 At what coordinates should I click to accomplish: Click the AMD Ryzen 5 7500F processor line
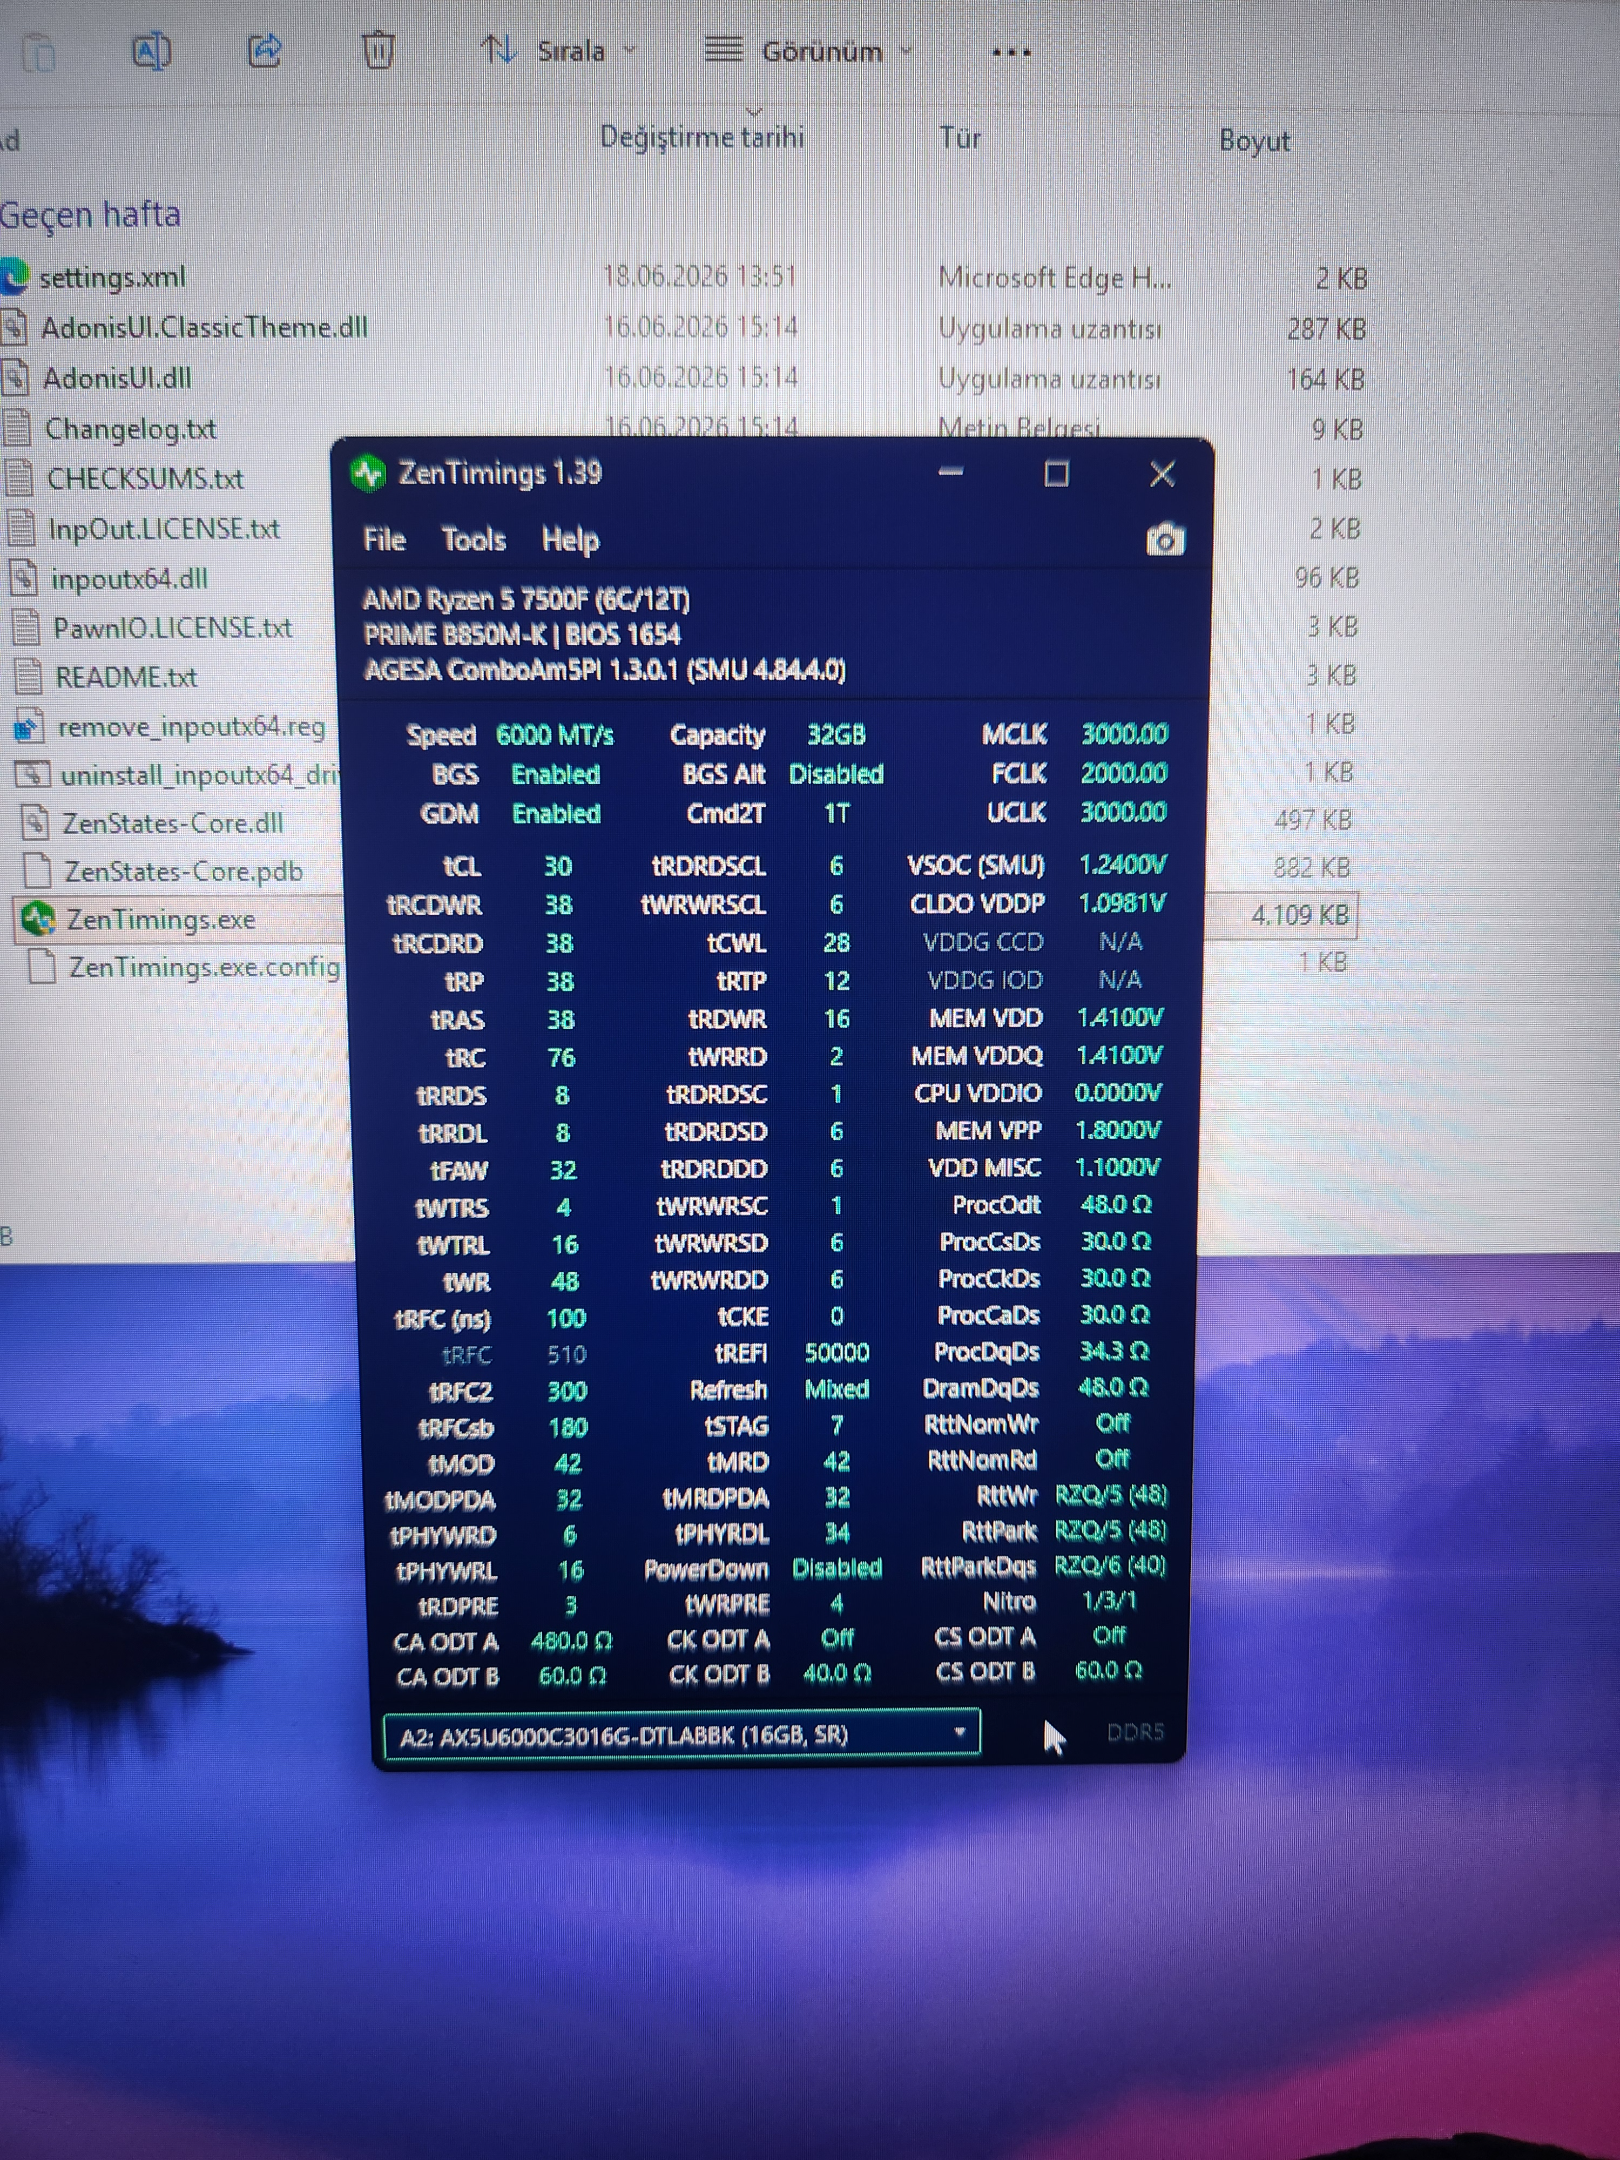coord(526,599)
